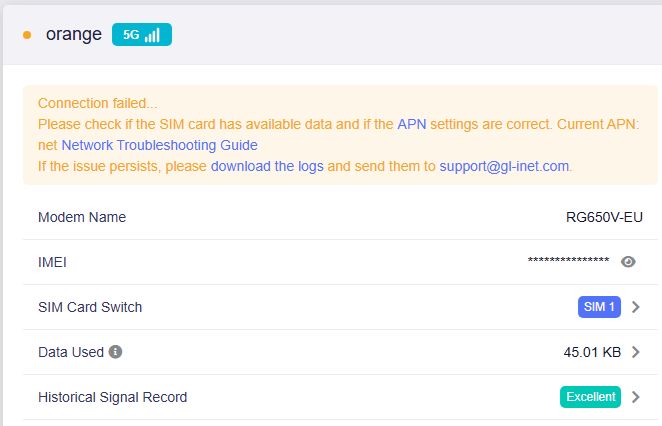Click the RG650V-EU modem name value
662x426 pixels.
click(604, 217)
